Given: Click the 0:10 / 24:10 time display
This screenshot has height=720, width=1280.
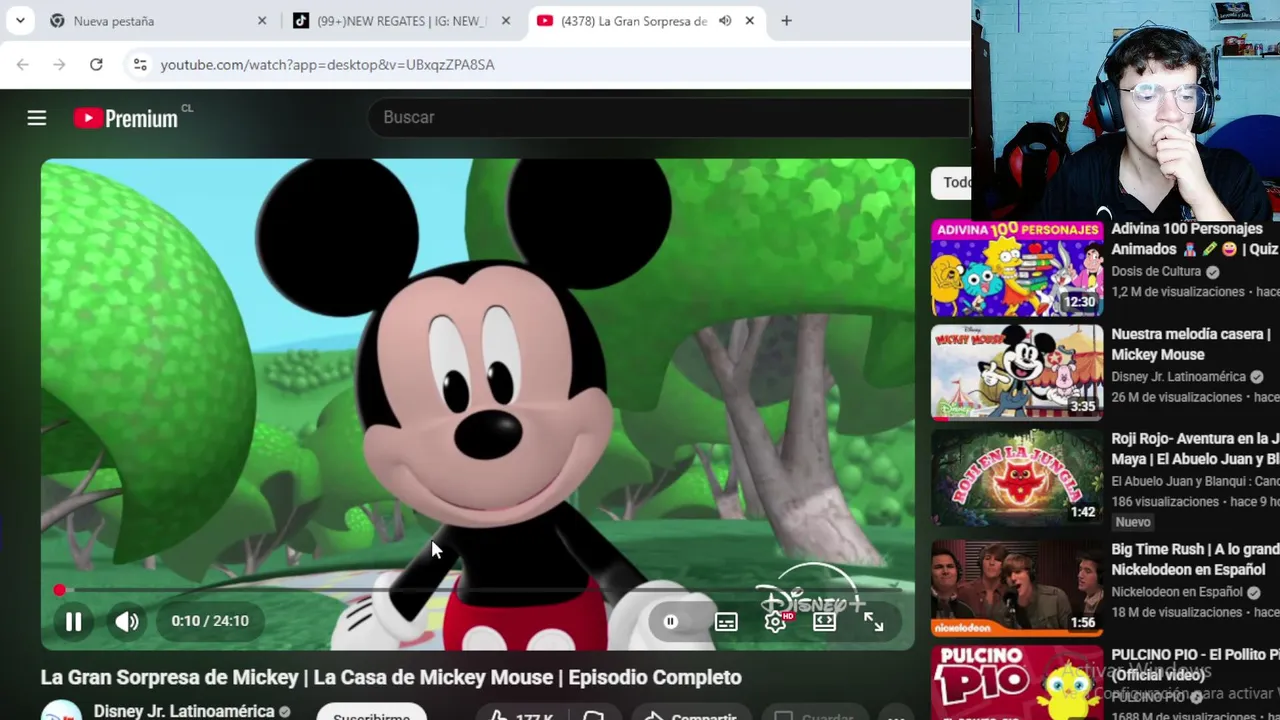Looking at the screenshot, I should point(210,621).
